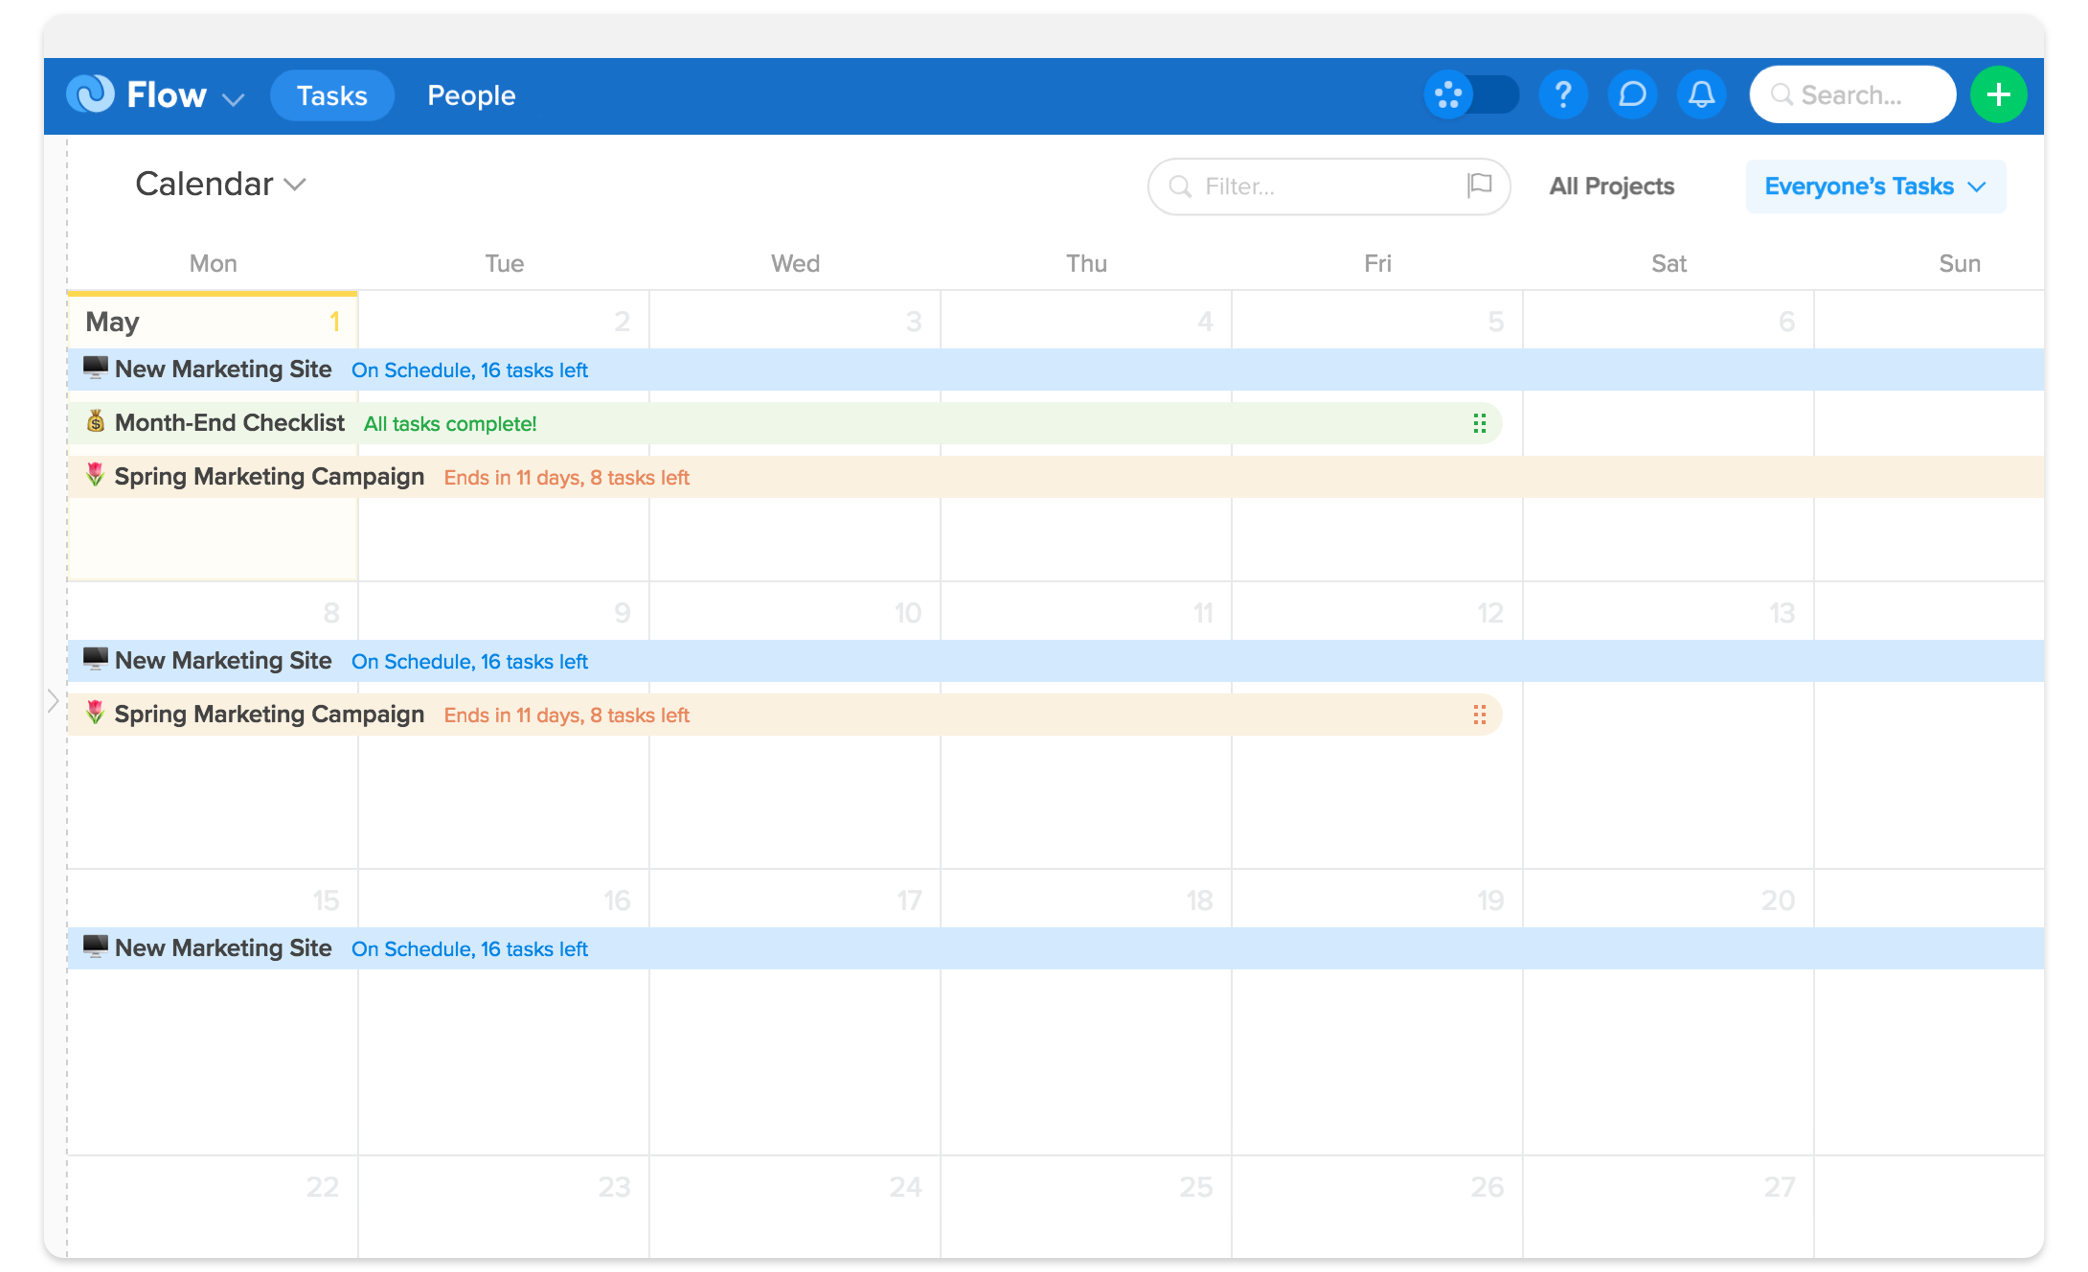Open Everyone's Tasks dropdown

point(1875,186)
